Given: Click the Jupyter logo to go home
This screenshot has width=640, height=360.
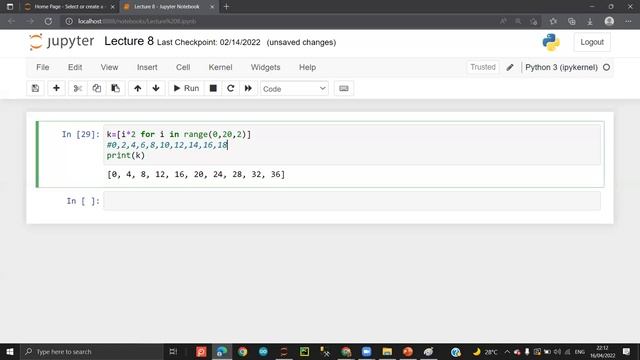Looking at the screenshot, I should click(62, 42).
